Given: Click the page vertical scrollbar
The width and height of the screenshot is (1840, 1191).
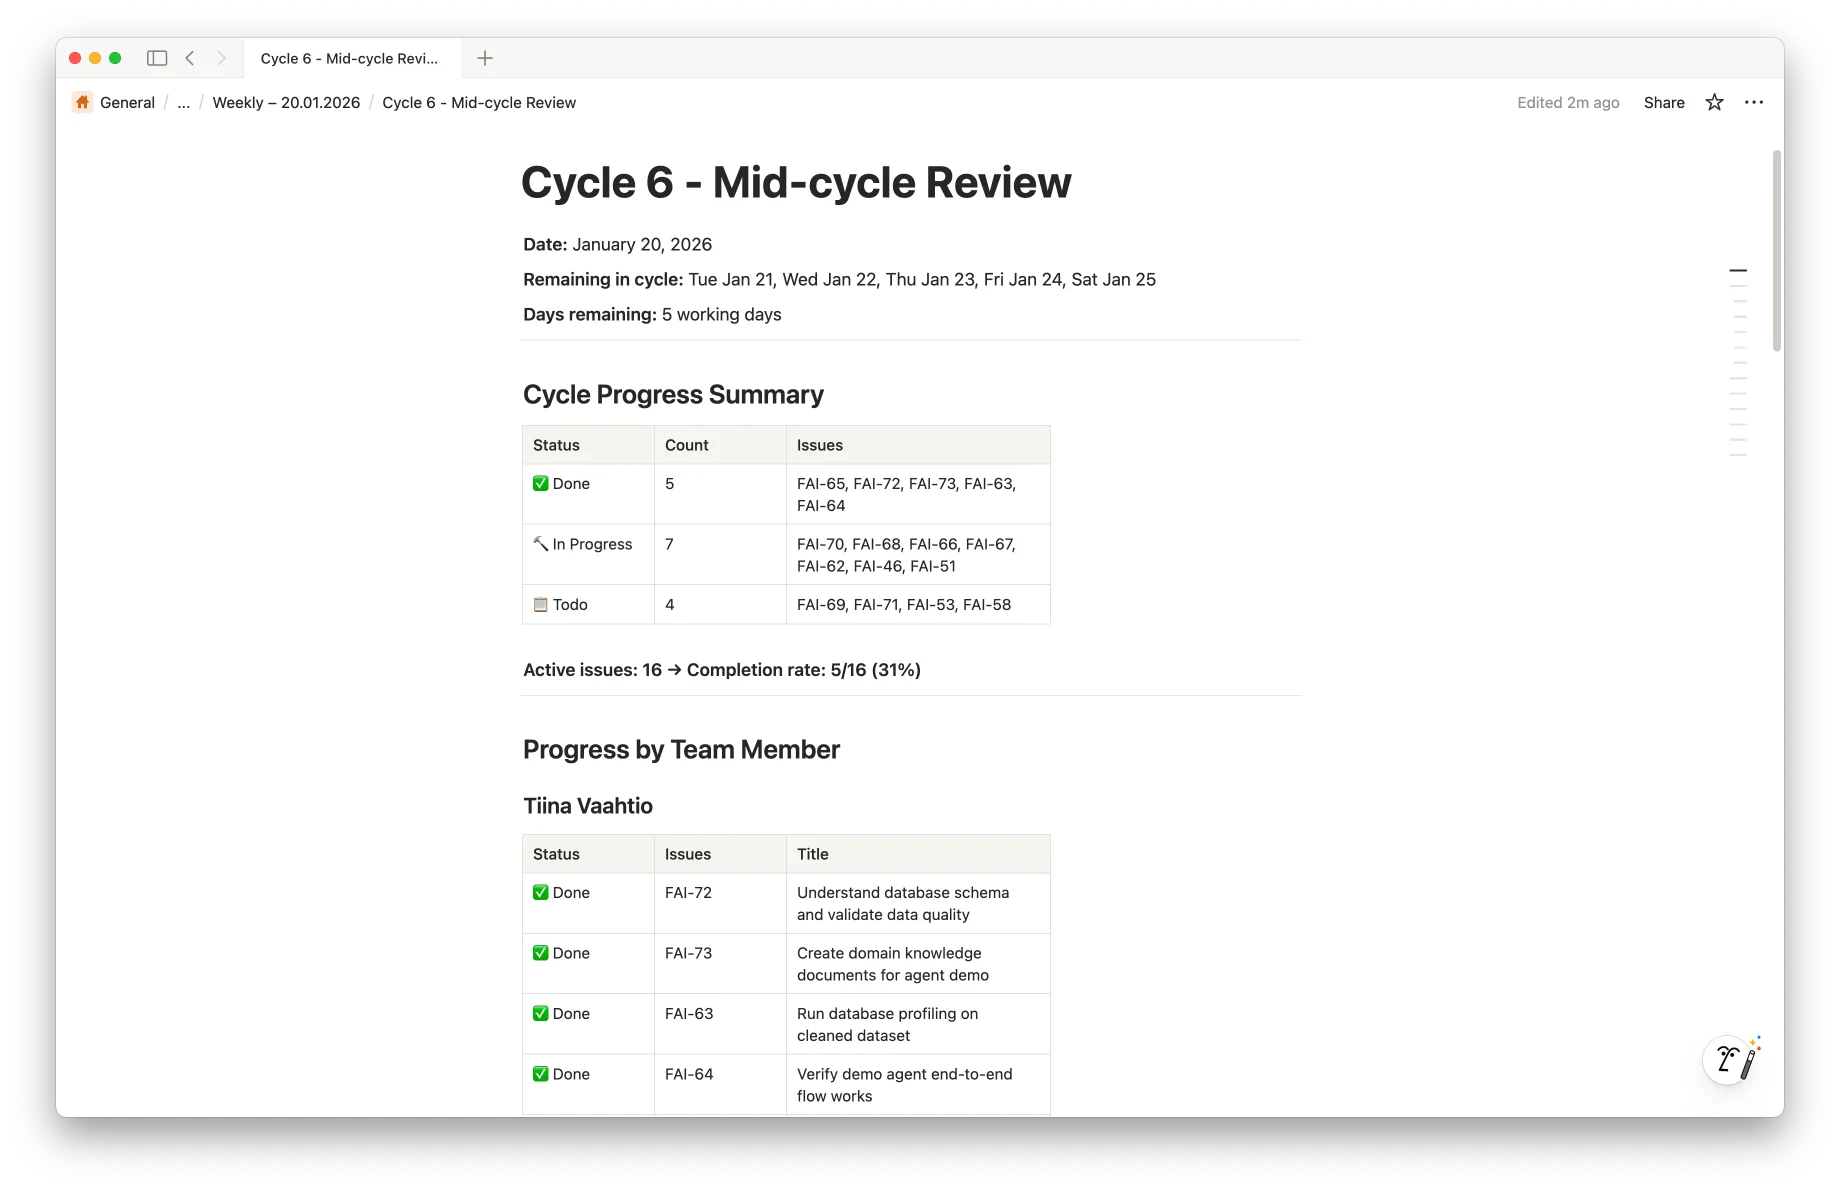Looking at the screenshot, I should point(1776,250).
